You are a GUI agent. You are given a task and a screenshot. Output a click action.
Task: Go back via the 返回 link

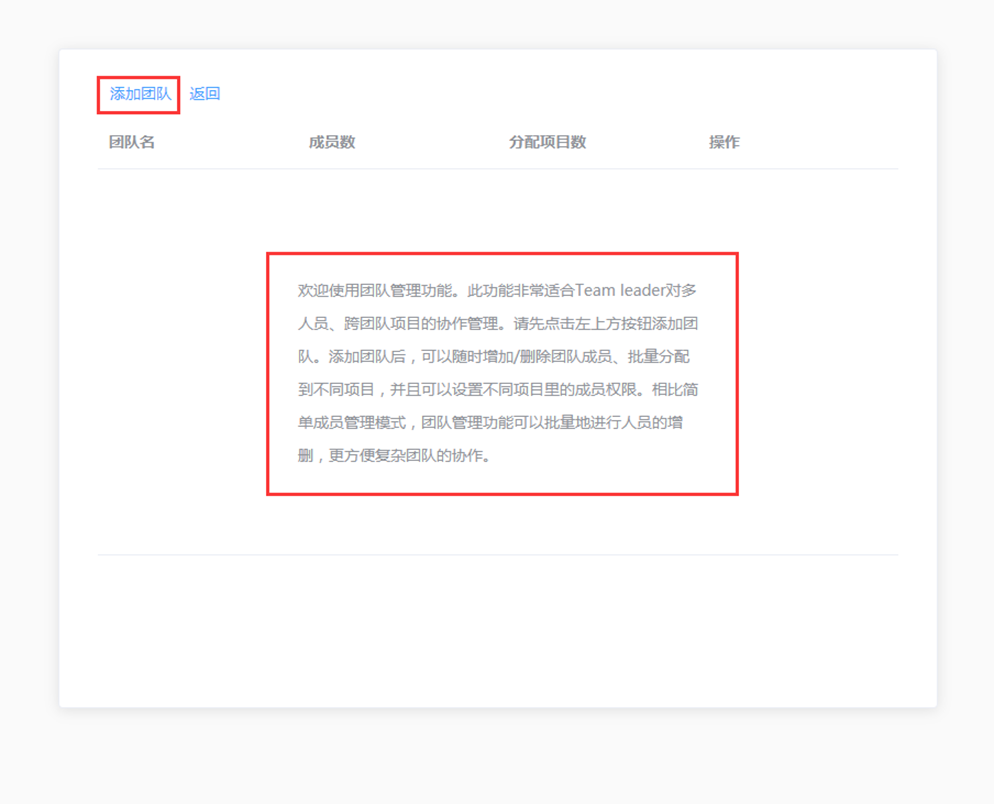pyautogui.click(x=205, y=94)
